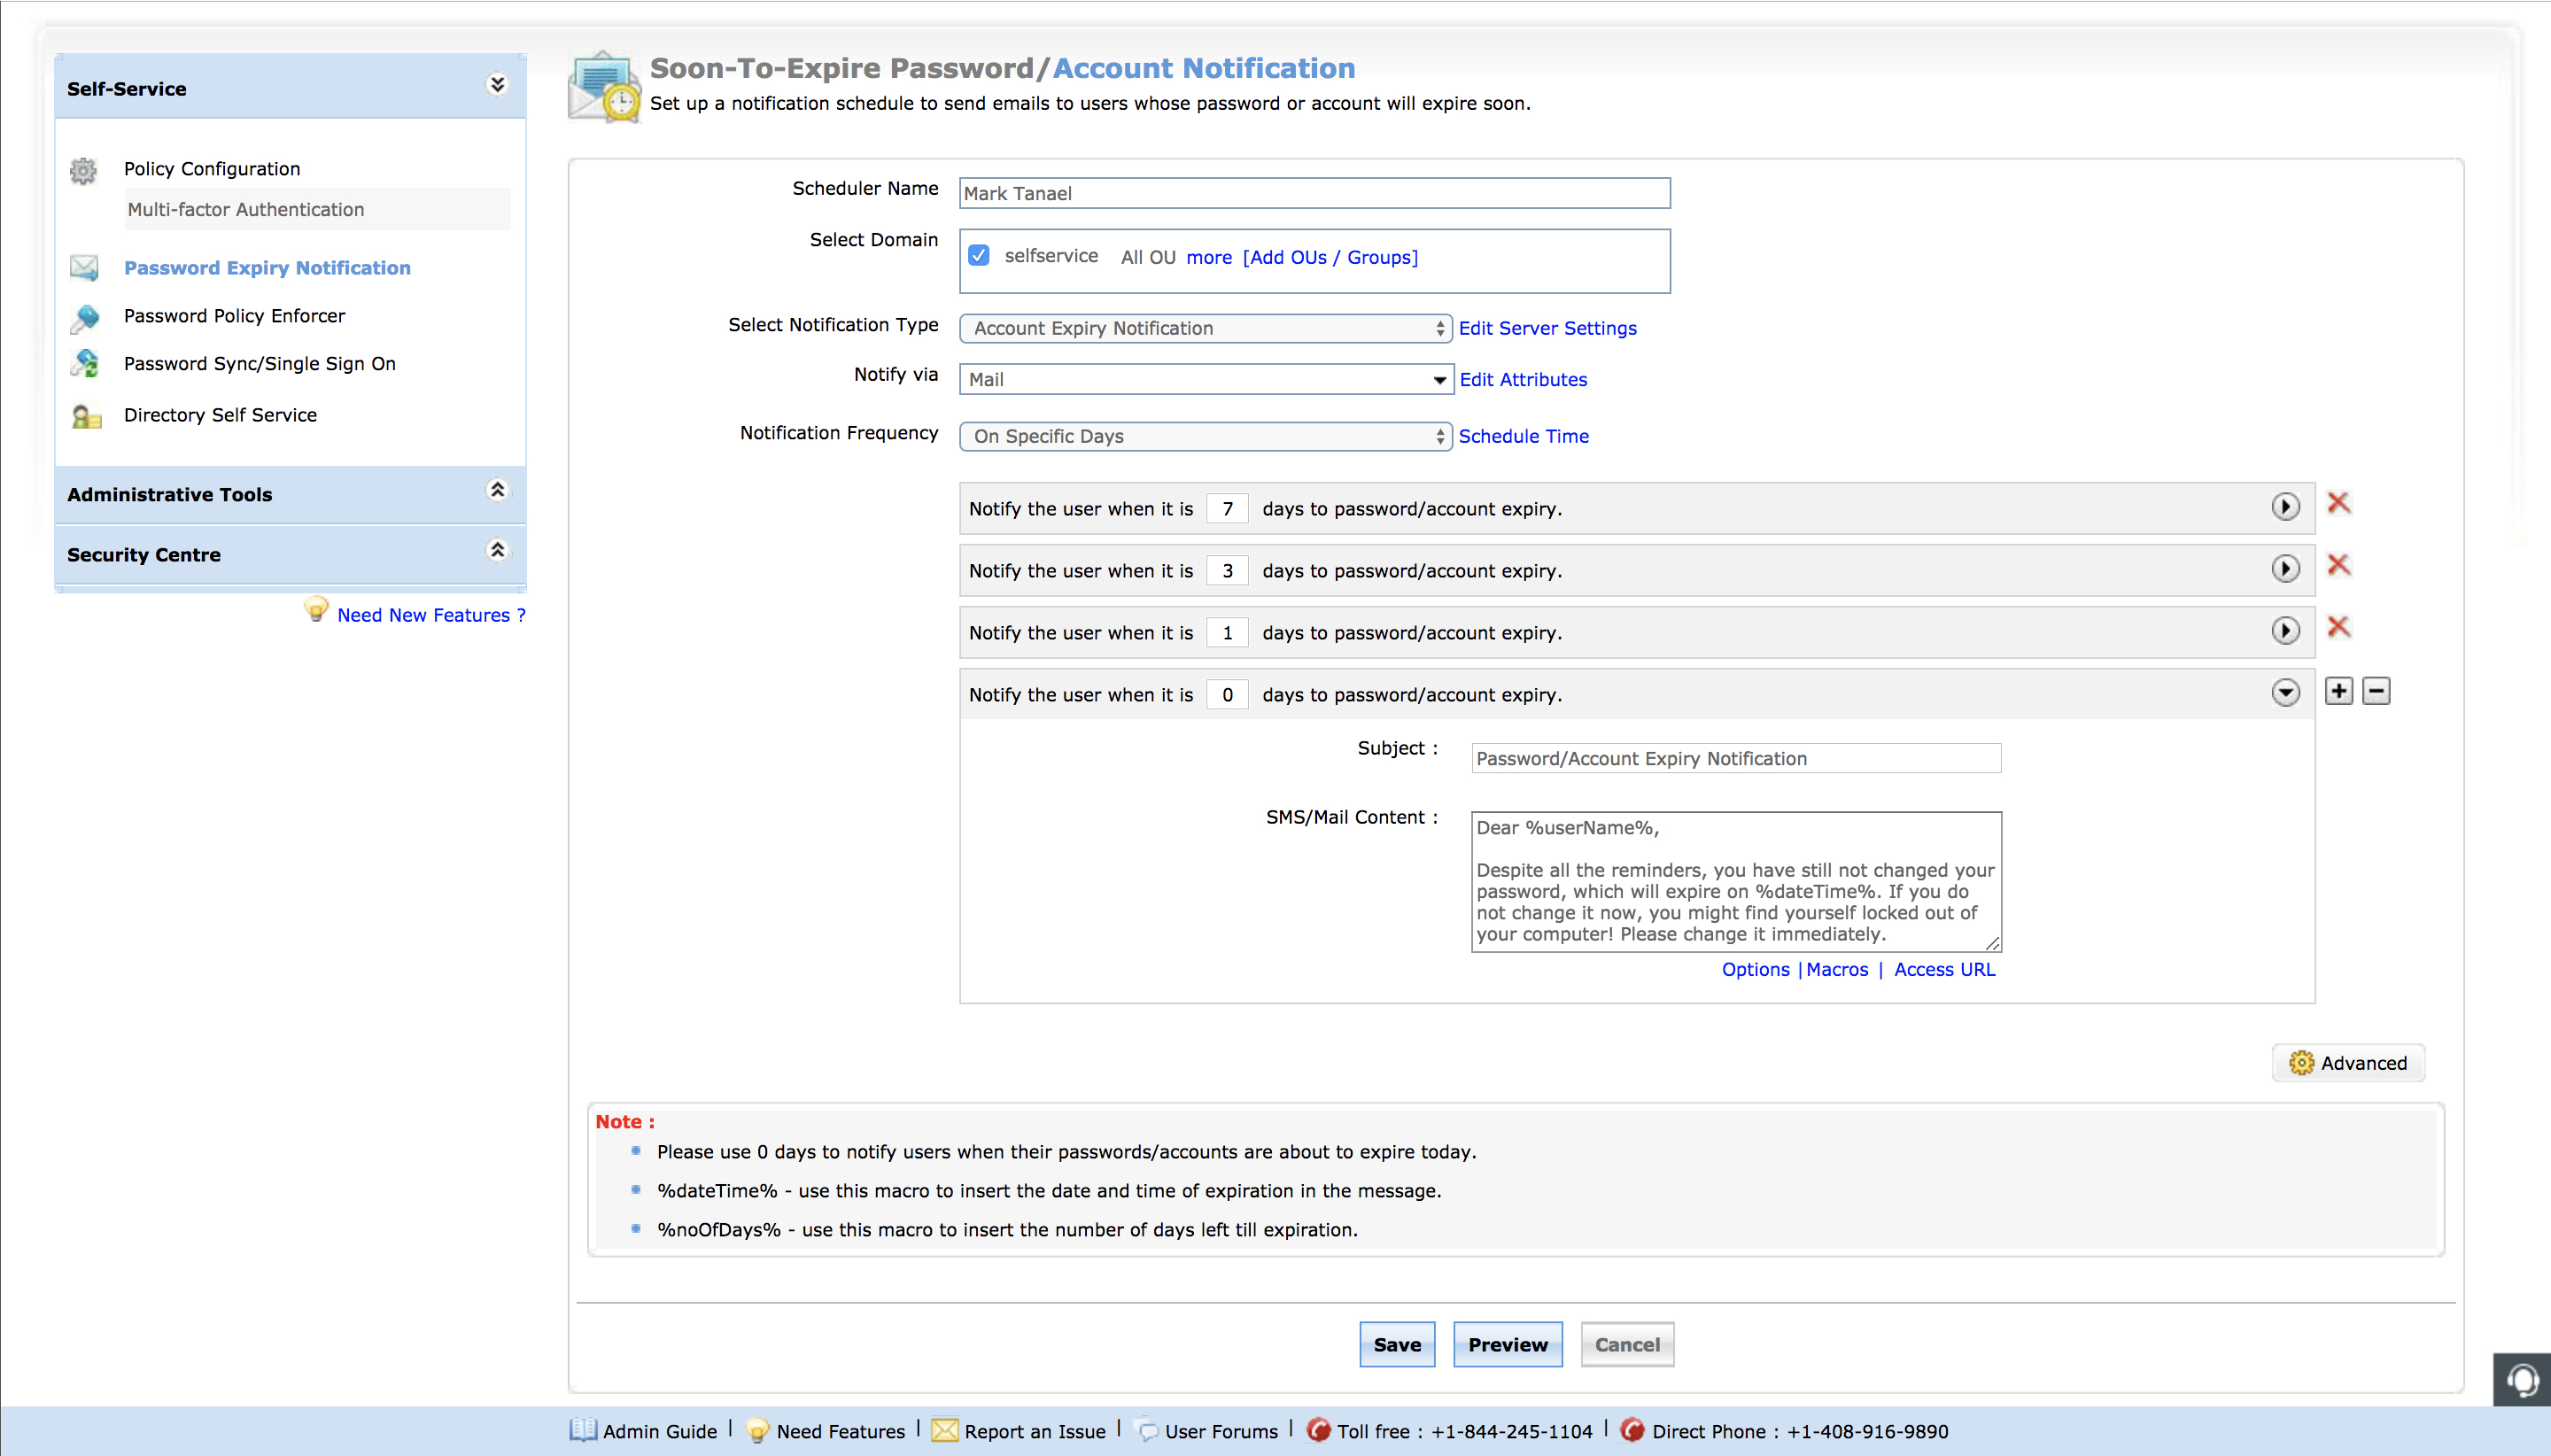
Task: Uncheck the selfservice domain checkbox
Action: click(979, 256)
